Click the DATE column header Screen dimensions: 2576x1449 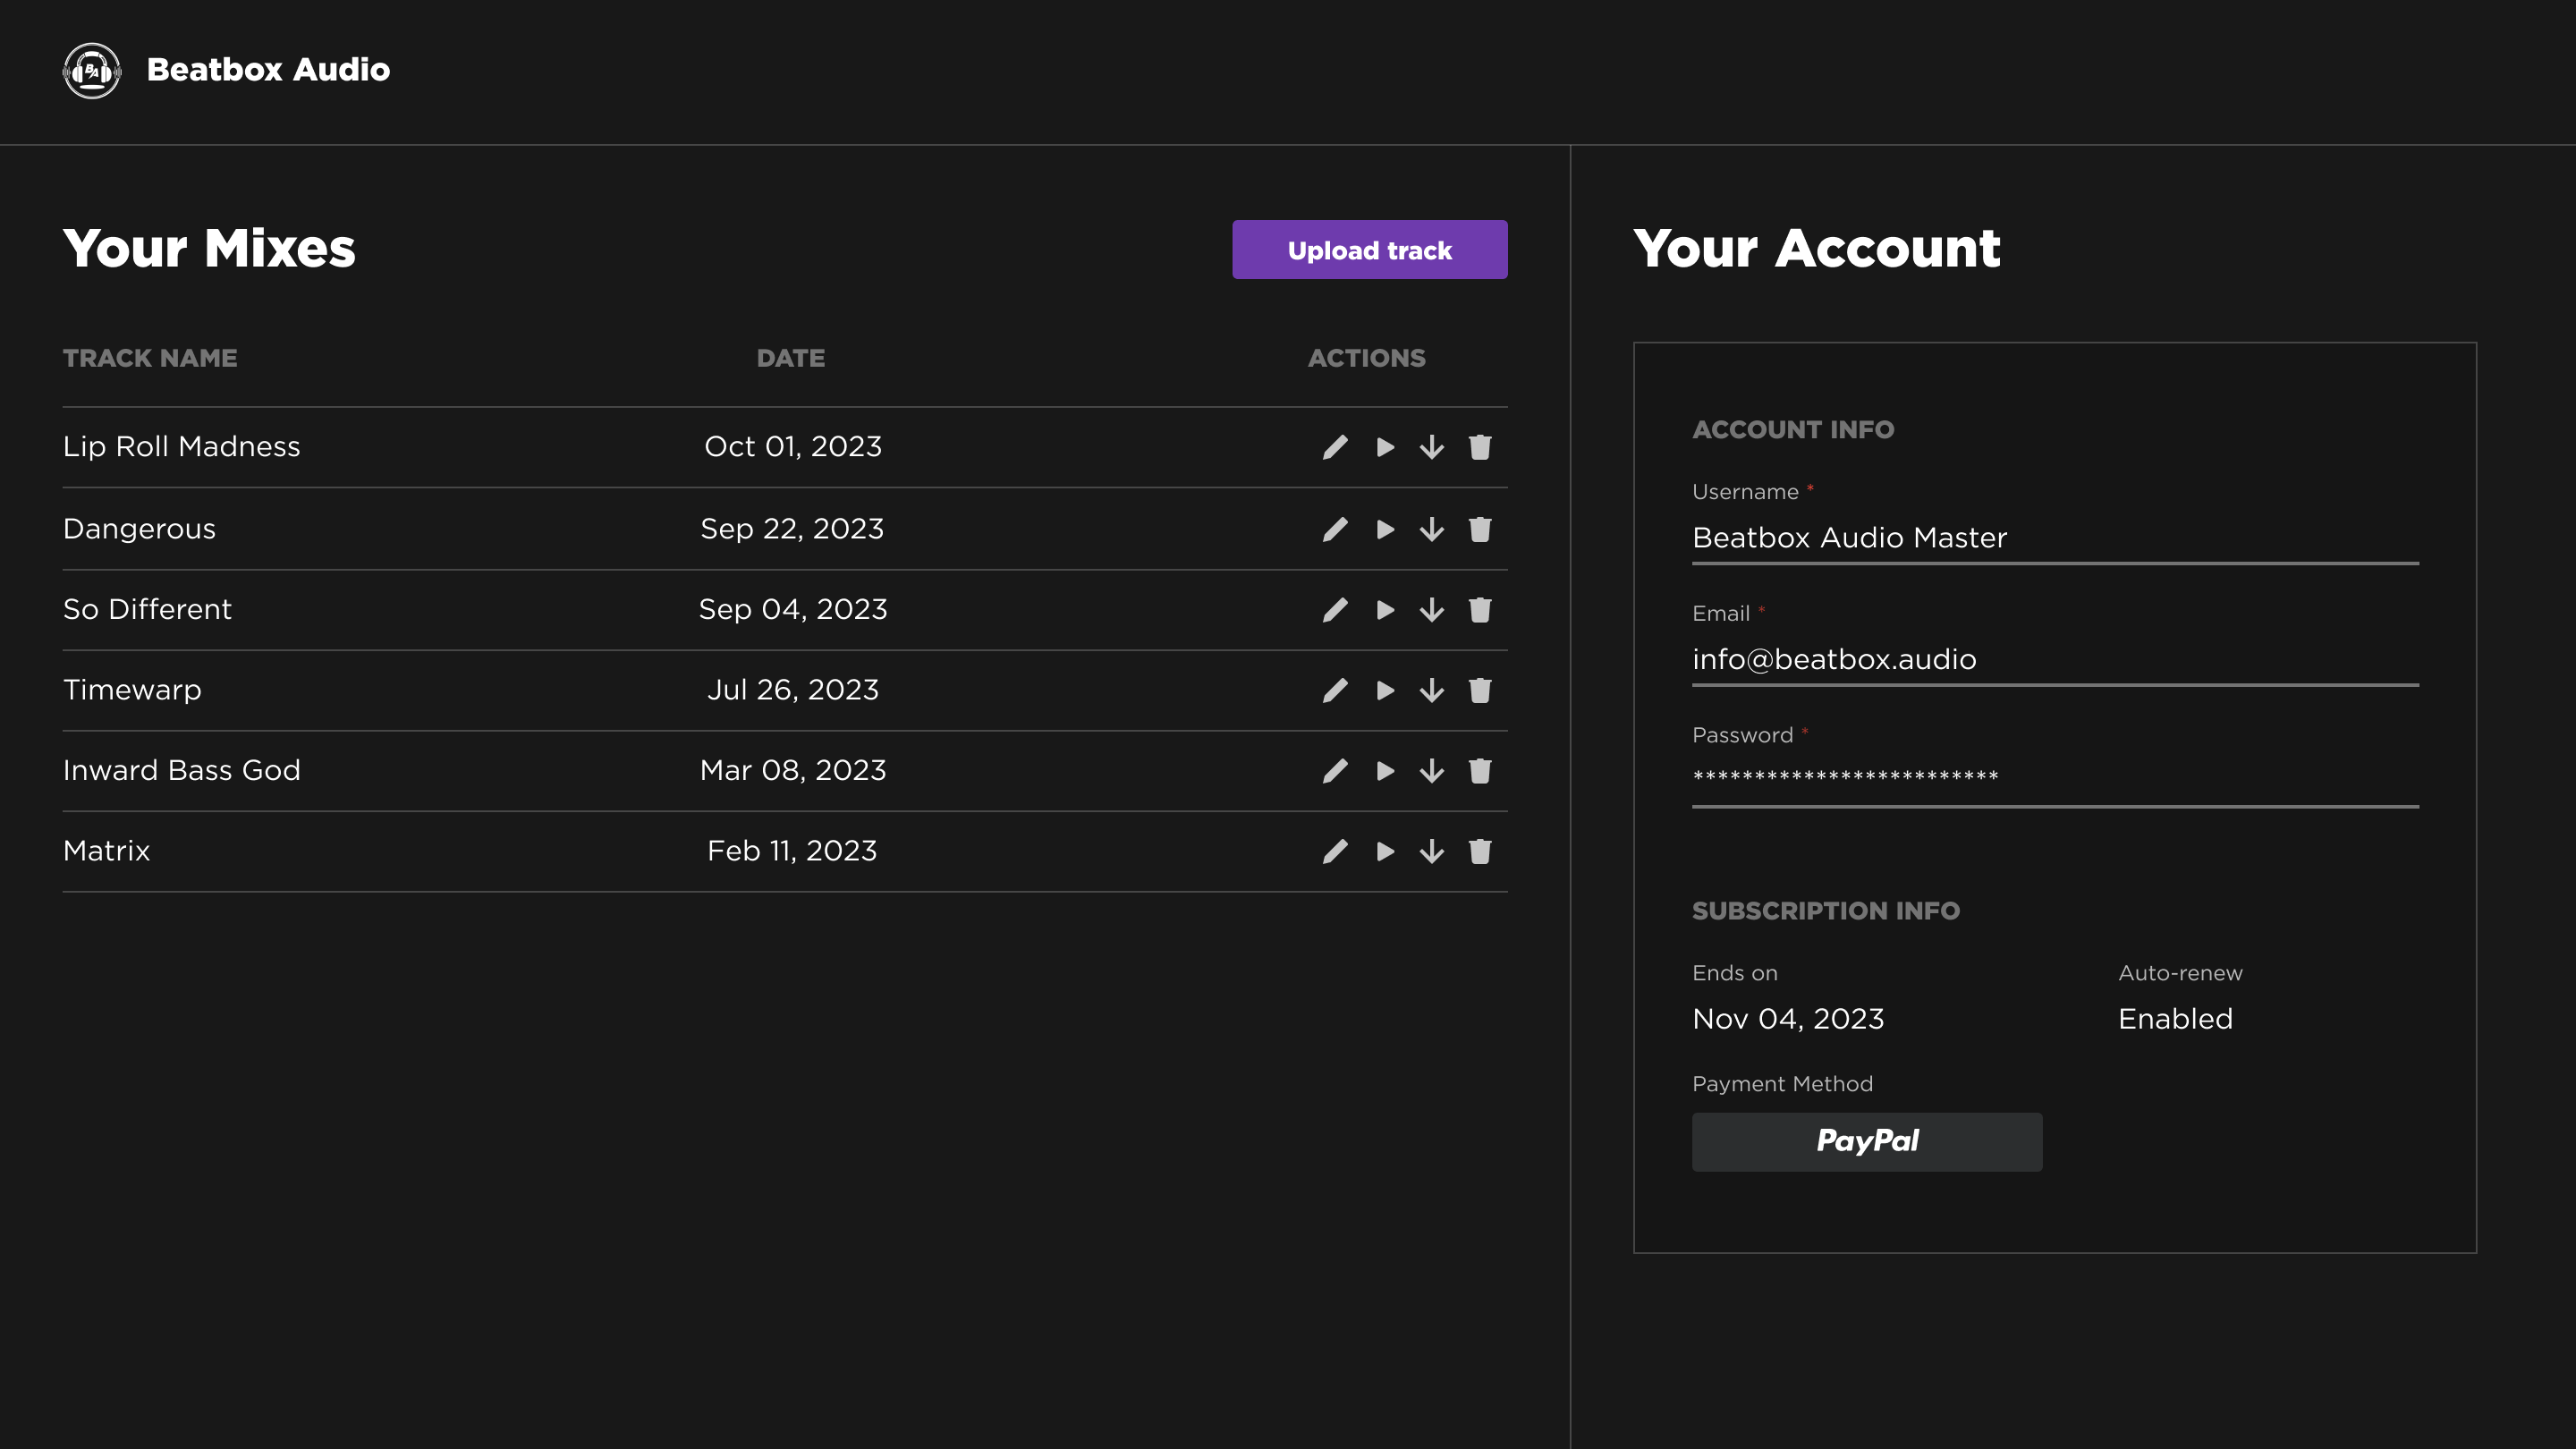point(791,358)
